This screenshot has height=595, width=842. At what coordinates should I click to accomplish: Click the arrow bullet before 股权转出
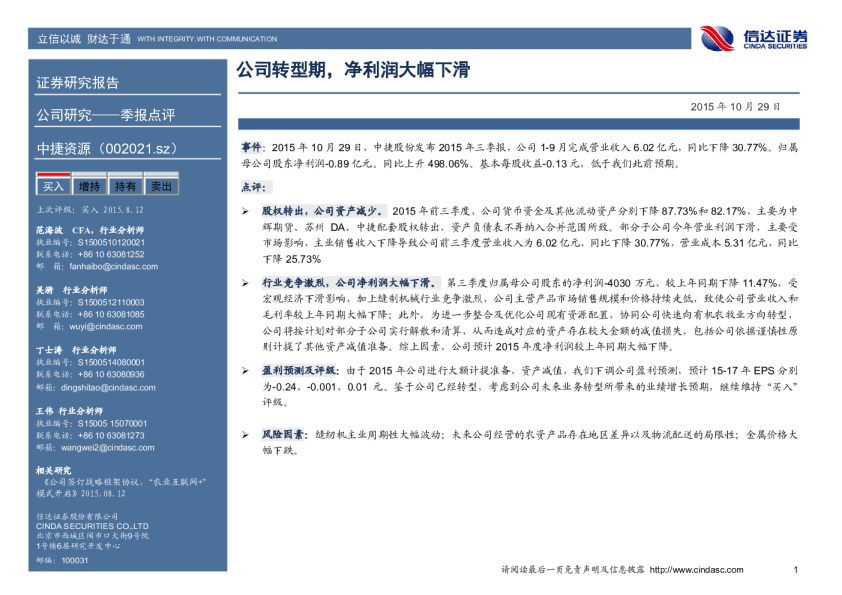coord(246,212)
